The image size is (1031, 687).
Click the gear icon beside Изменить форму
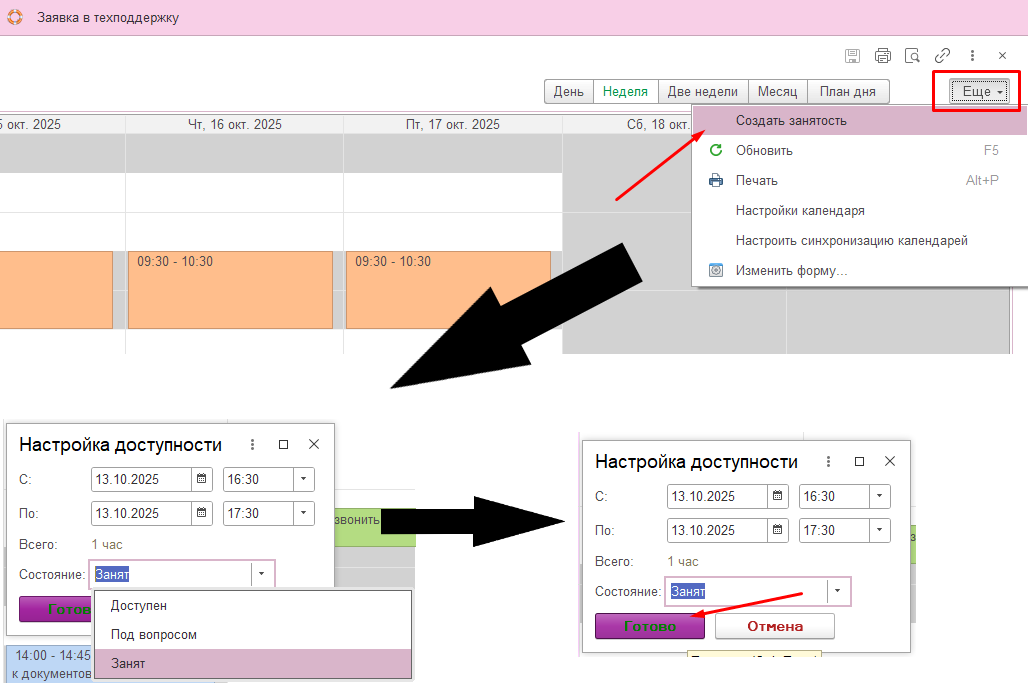tap(715, 271)
